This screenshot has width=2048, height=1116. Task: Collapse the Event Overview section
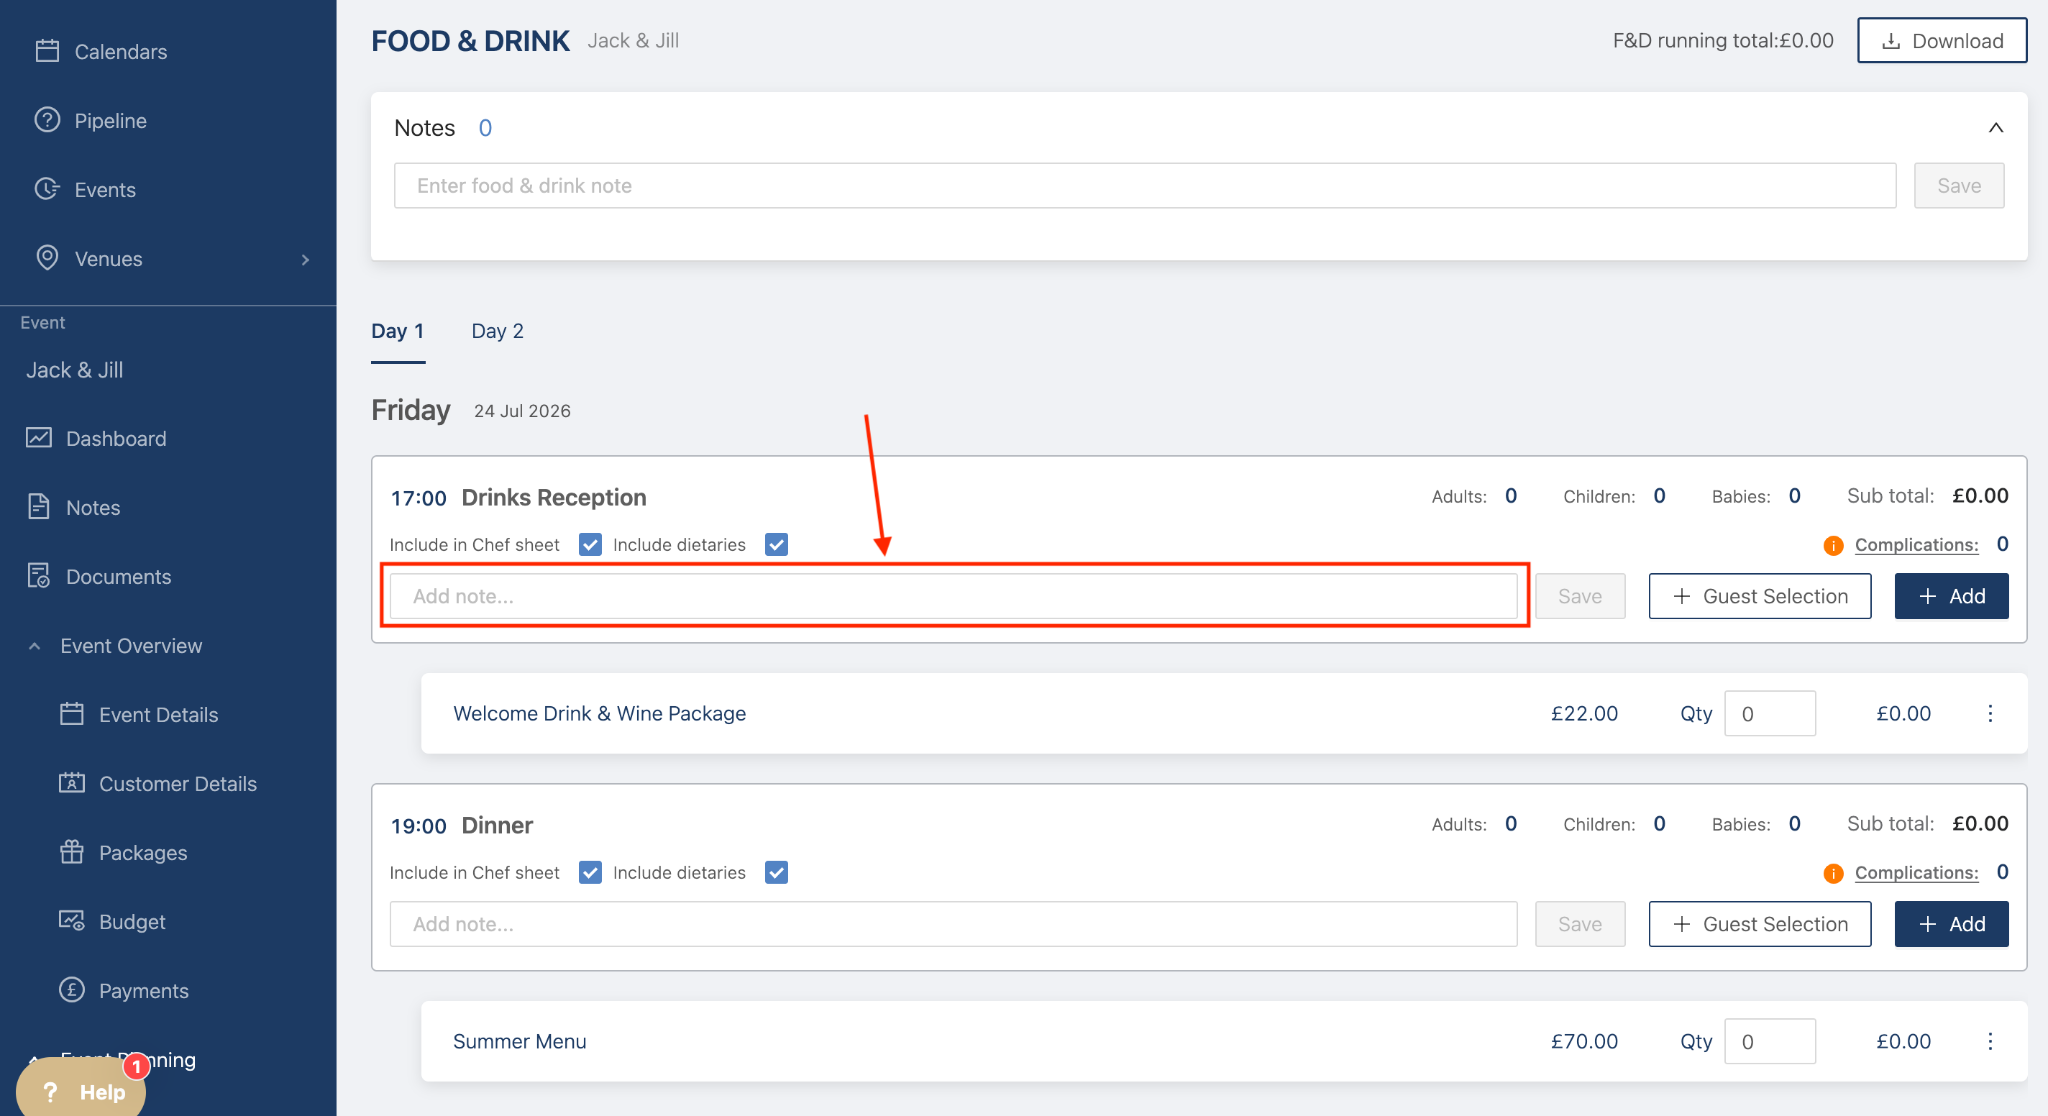[35, 646]
